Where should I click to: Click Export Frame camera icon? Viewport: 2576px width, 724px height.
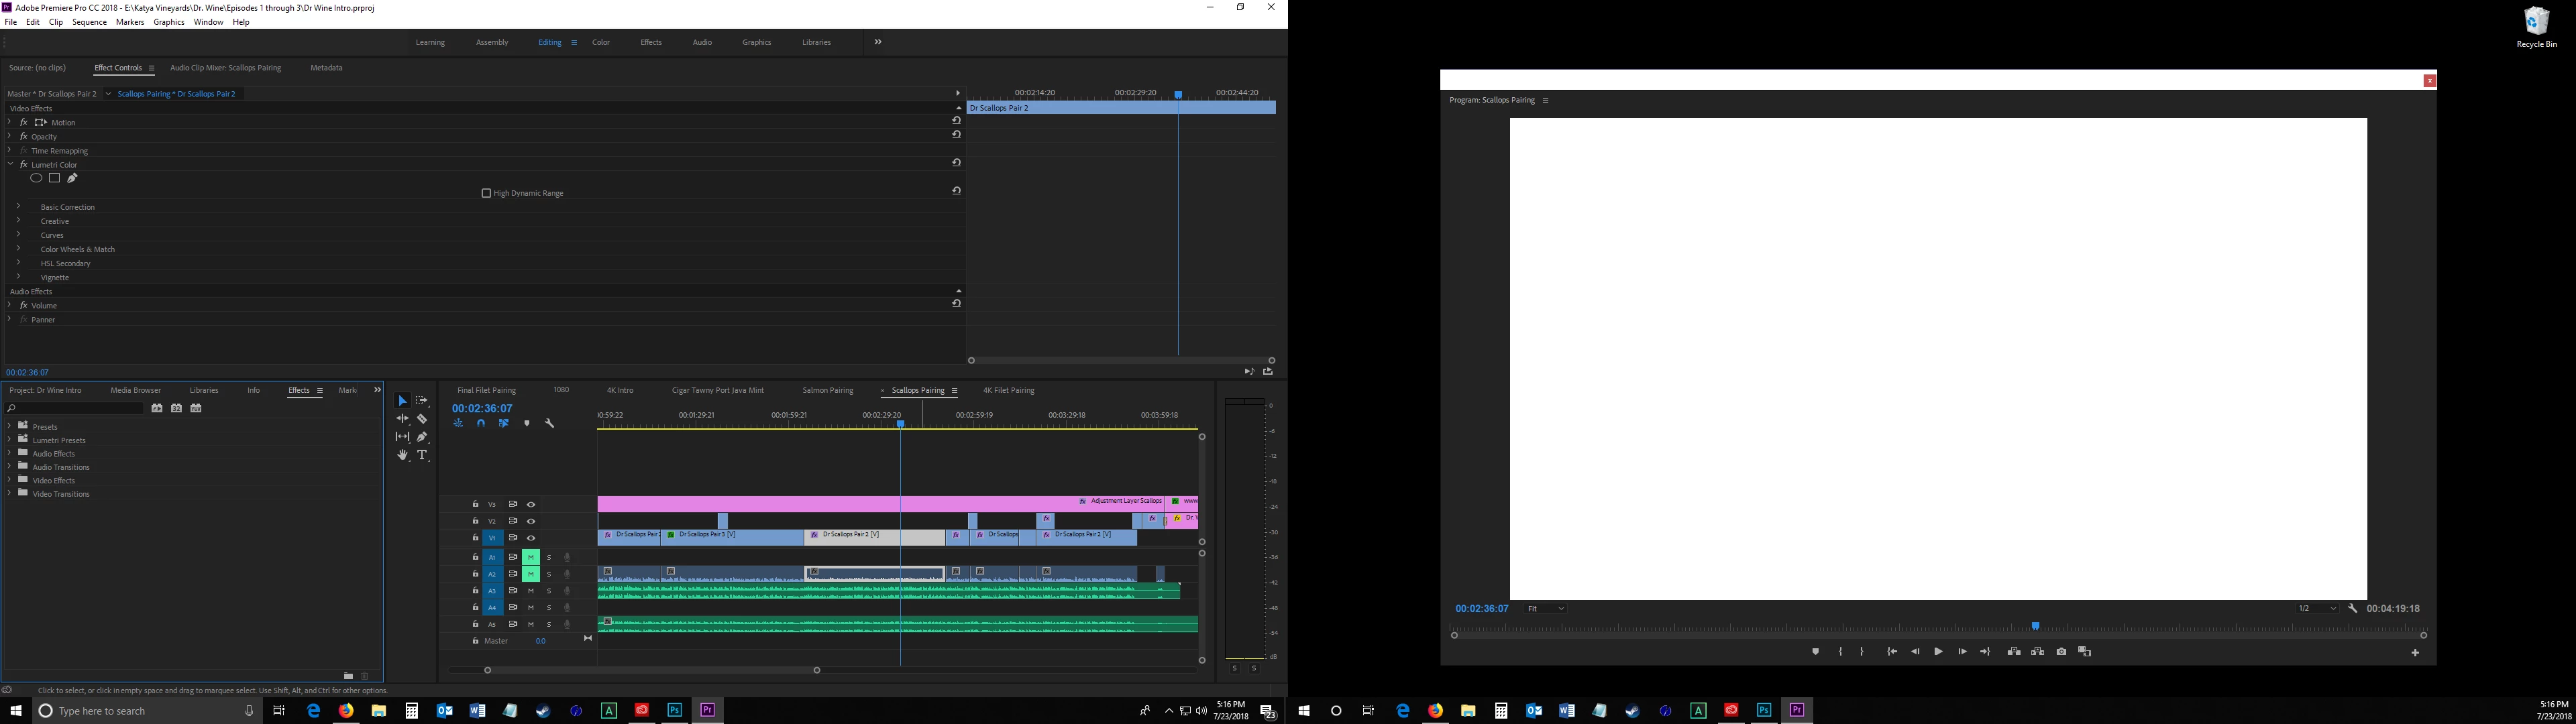pyautogui.click(x=2061, y=652)
